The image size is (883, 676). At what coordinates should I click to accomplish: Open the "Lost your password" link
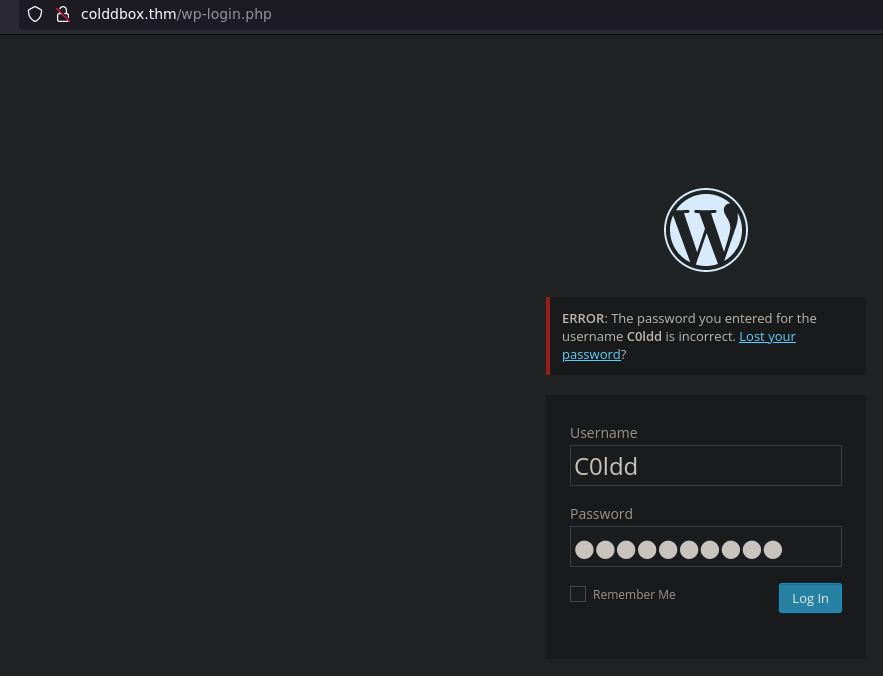[767, 337]
